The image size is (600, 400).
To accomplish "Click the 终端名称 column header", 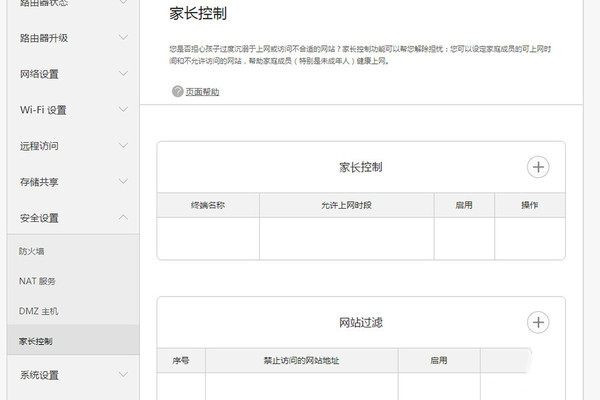I will [207, 205].
